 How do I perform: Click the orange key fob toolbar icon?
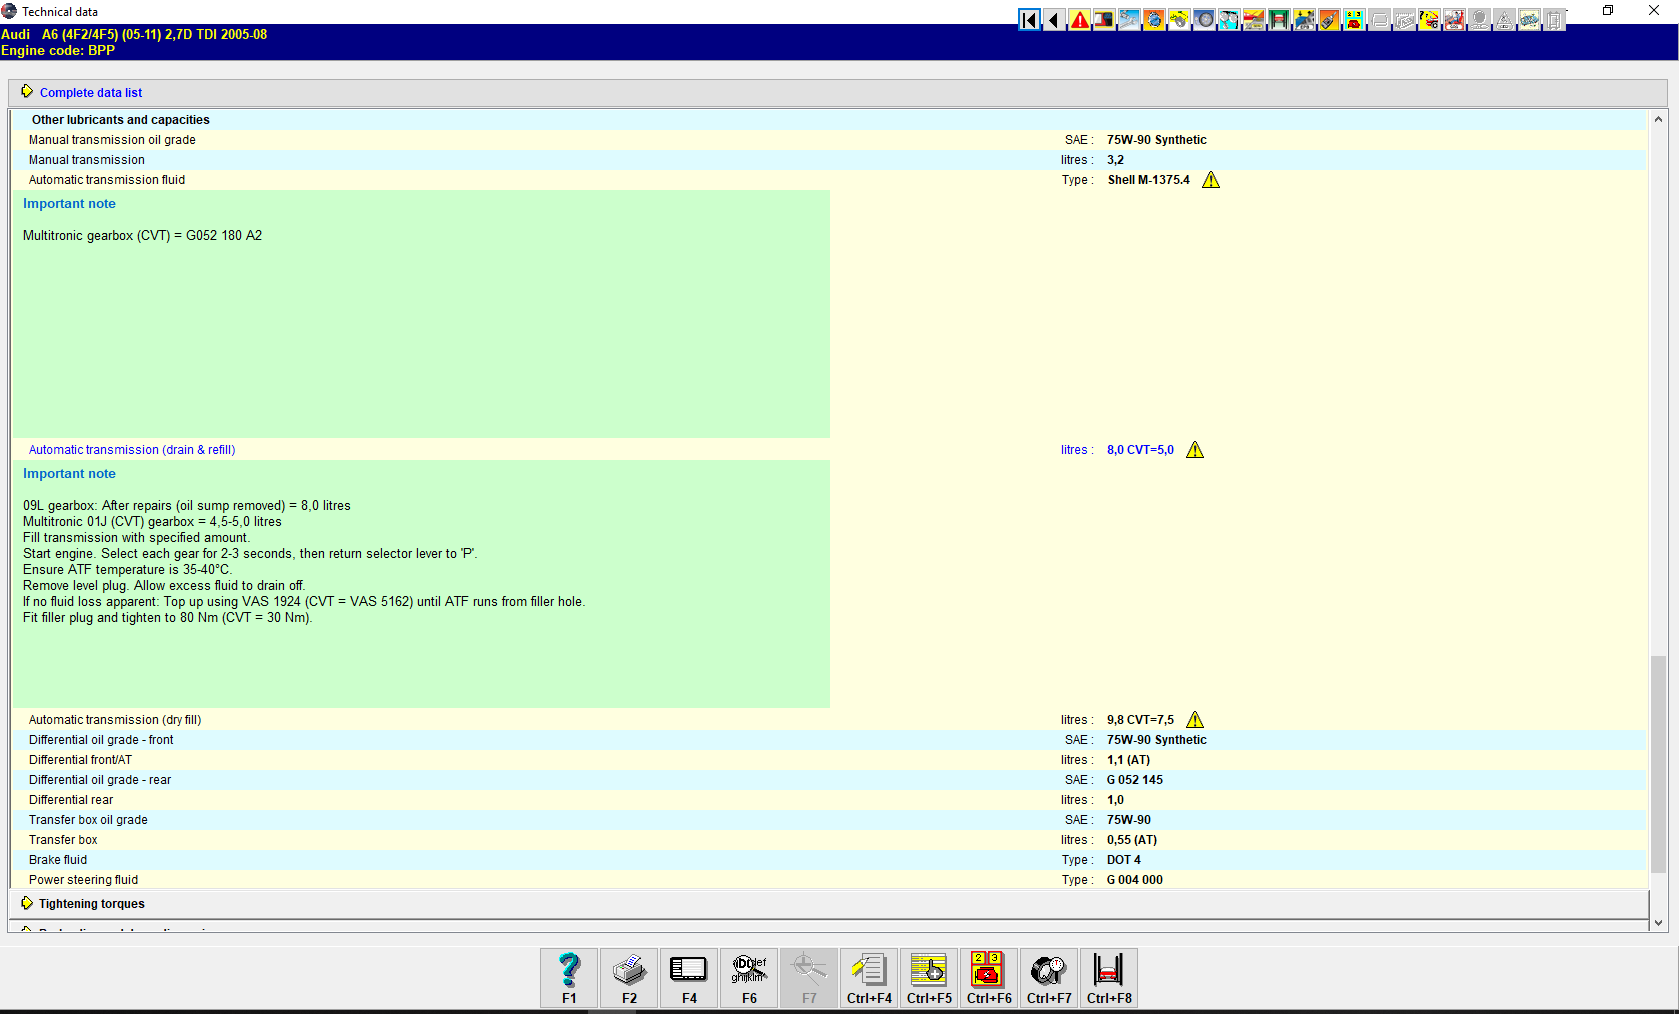pyautogui.click(x=1329, y=20)
